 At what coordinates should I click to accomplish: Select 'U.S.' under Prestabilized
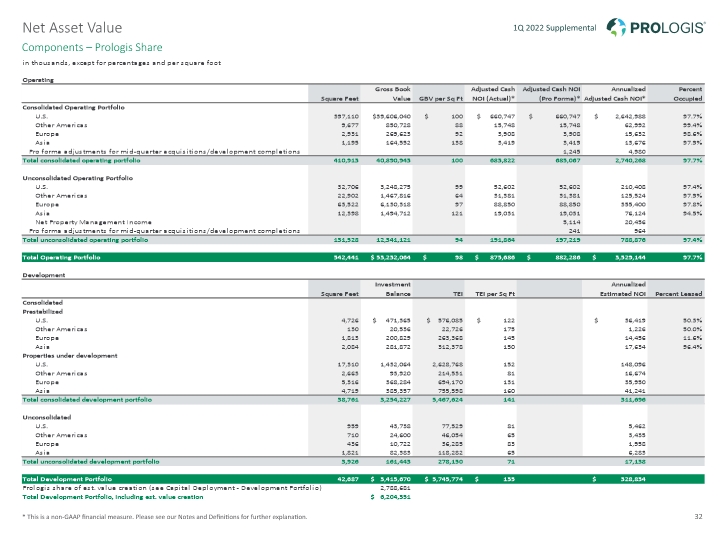[41, 321]
